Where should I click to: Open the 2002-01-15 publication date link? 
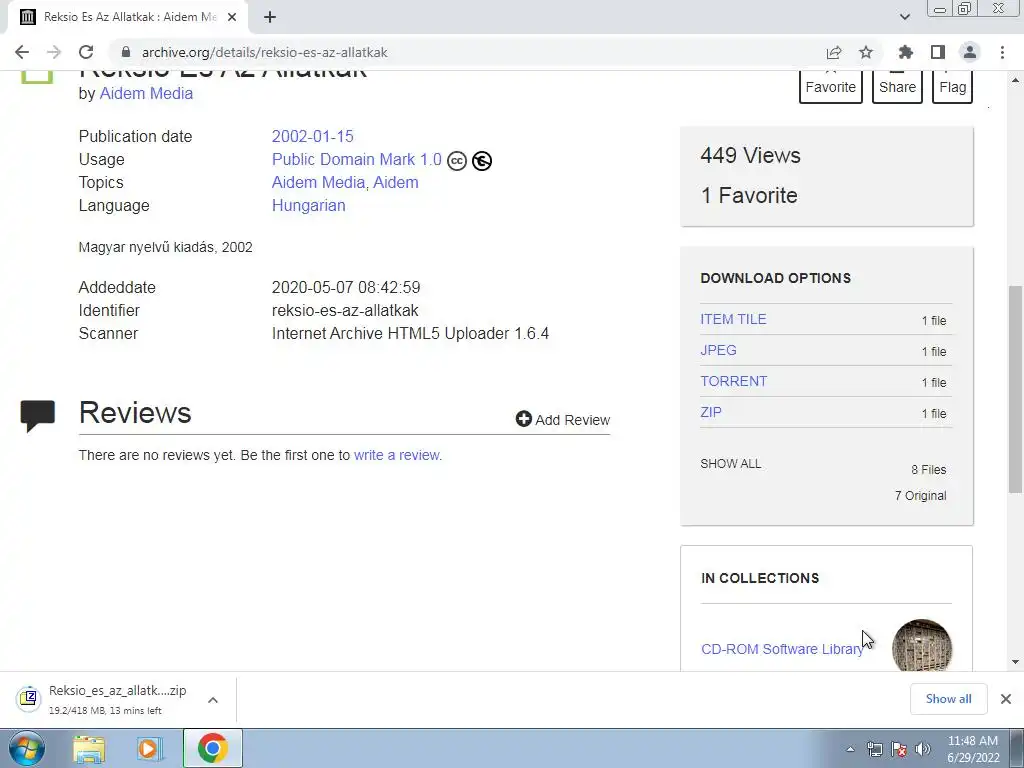coord(313,136)
